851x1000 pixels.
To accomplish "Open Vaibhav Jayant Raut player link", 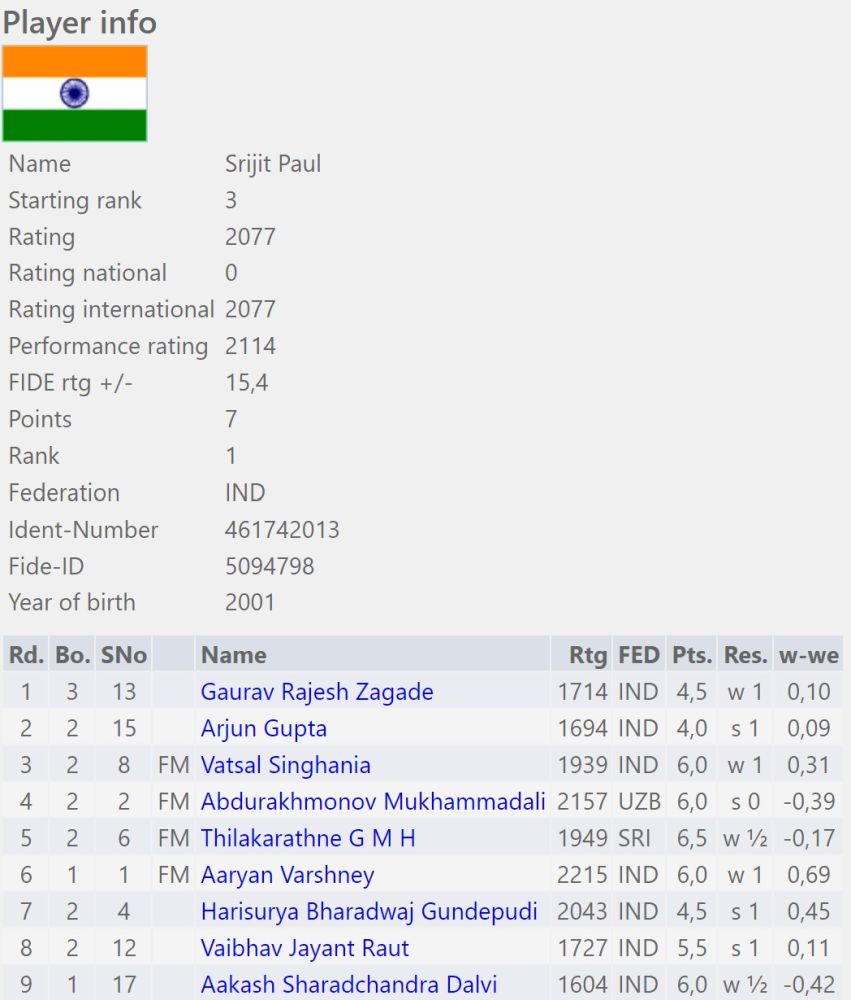I will (304, 948).
